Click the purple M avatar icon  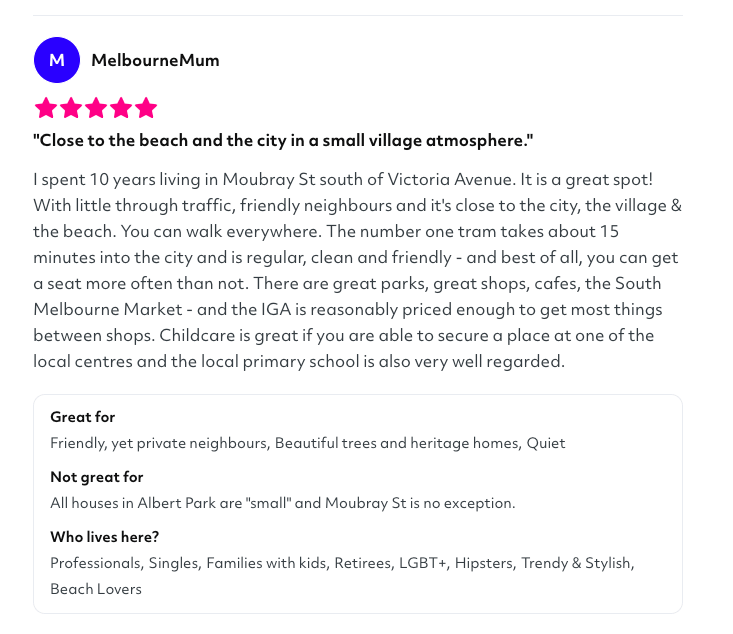57,60
